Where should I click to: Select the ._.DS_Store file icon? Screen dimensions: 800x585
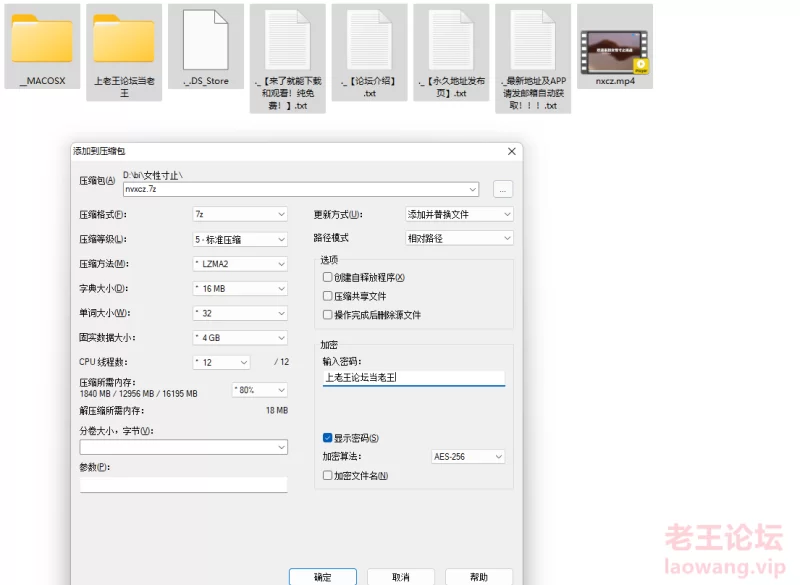coord(206,41)
